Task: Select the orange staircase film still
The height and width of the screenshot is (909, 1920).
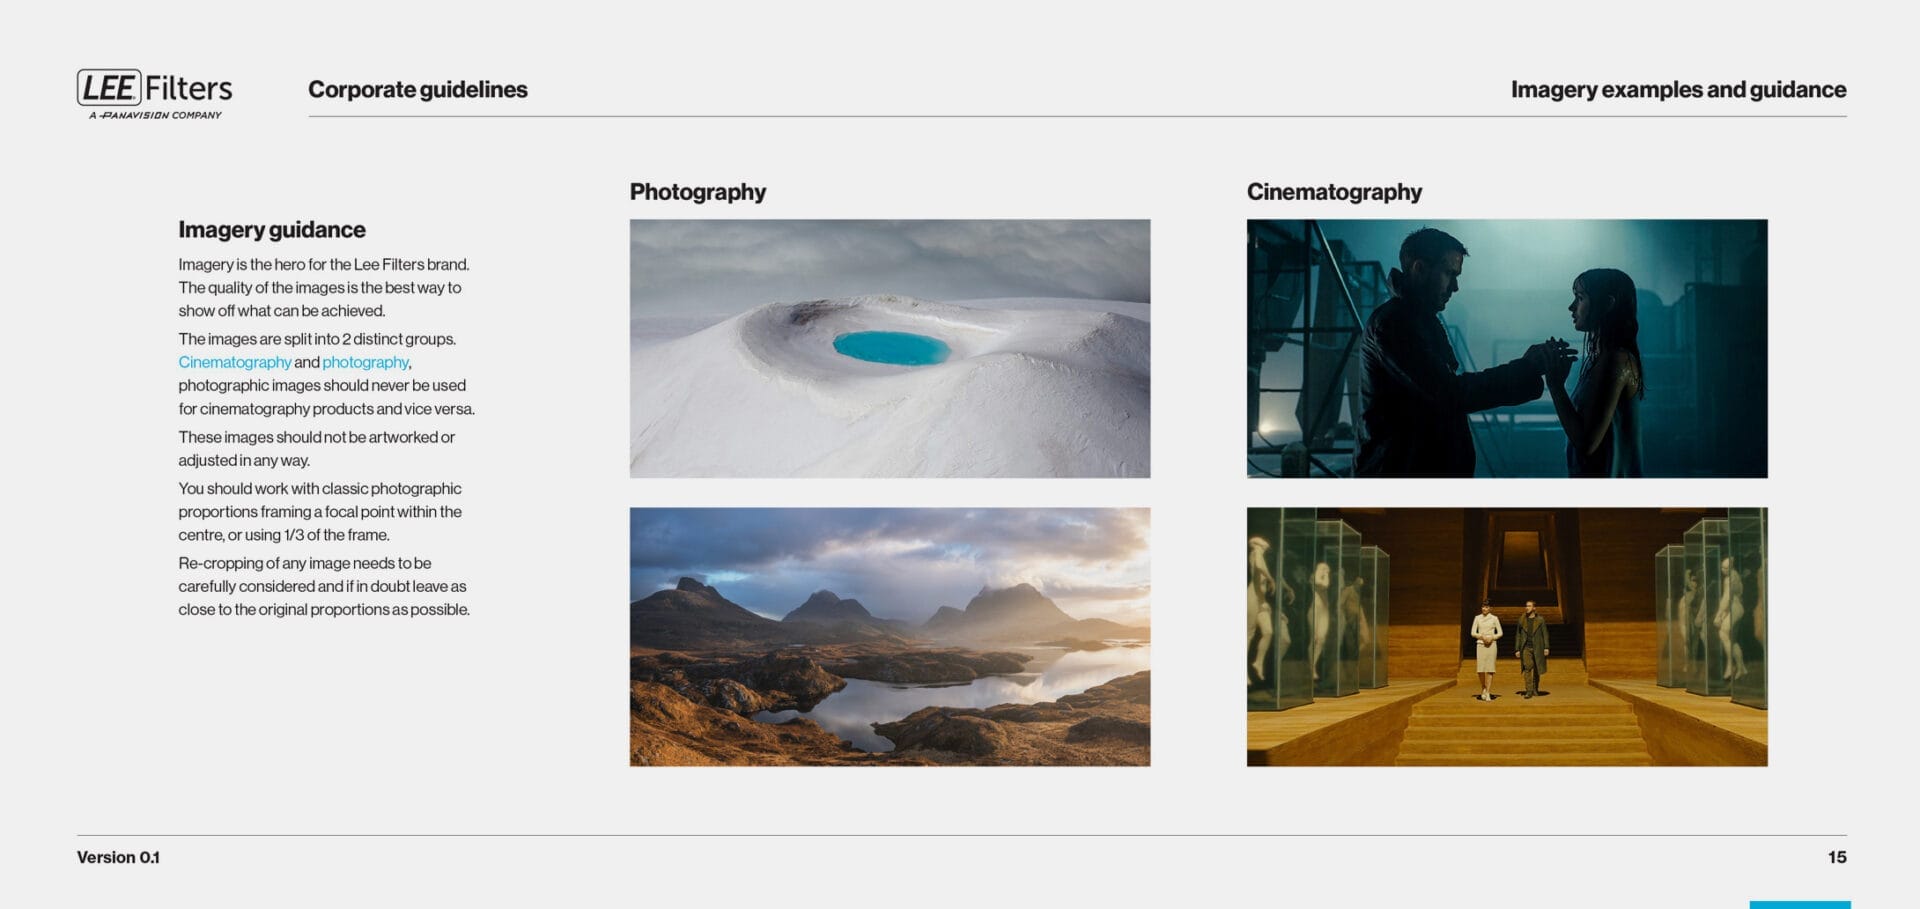Action: pos(1507,637)
